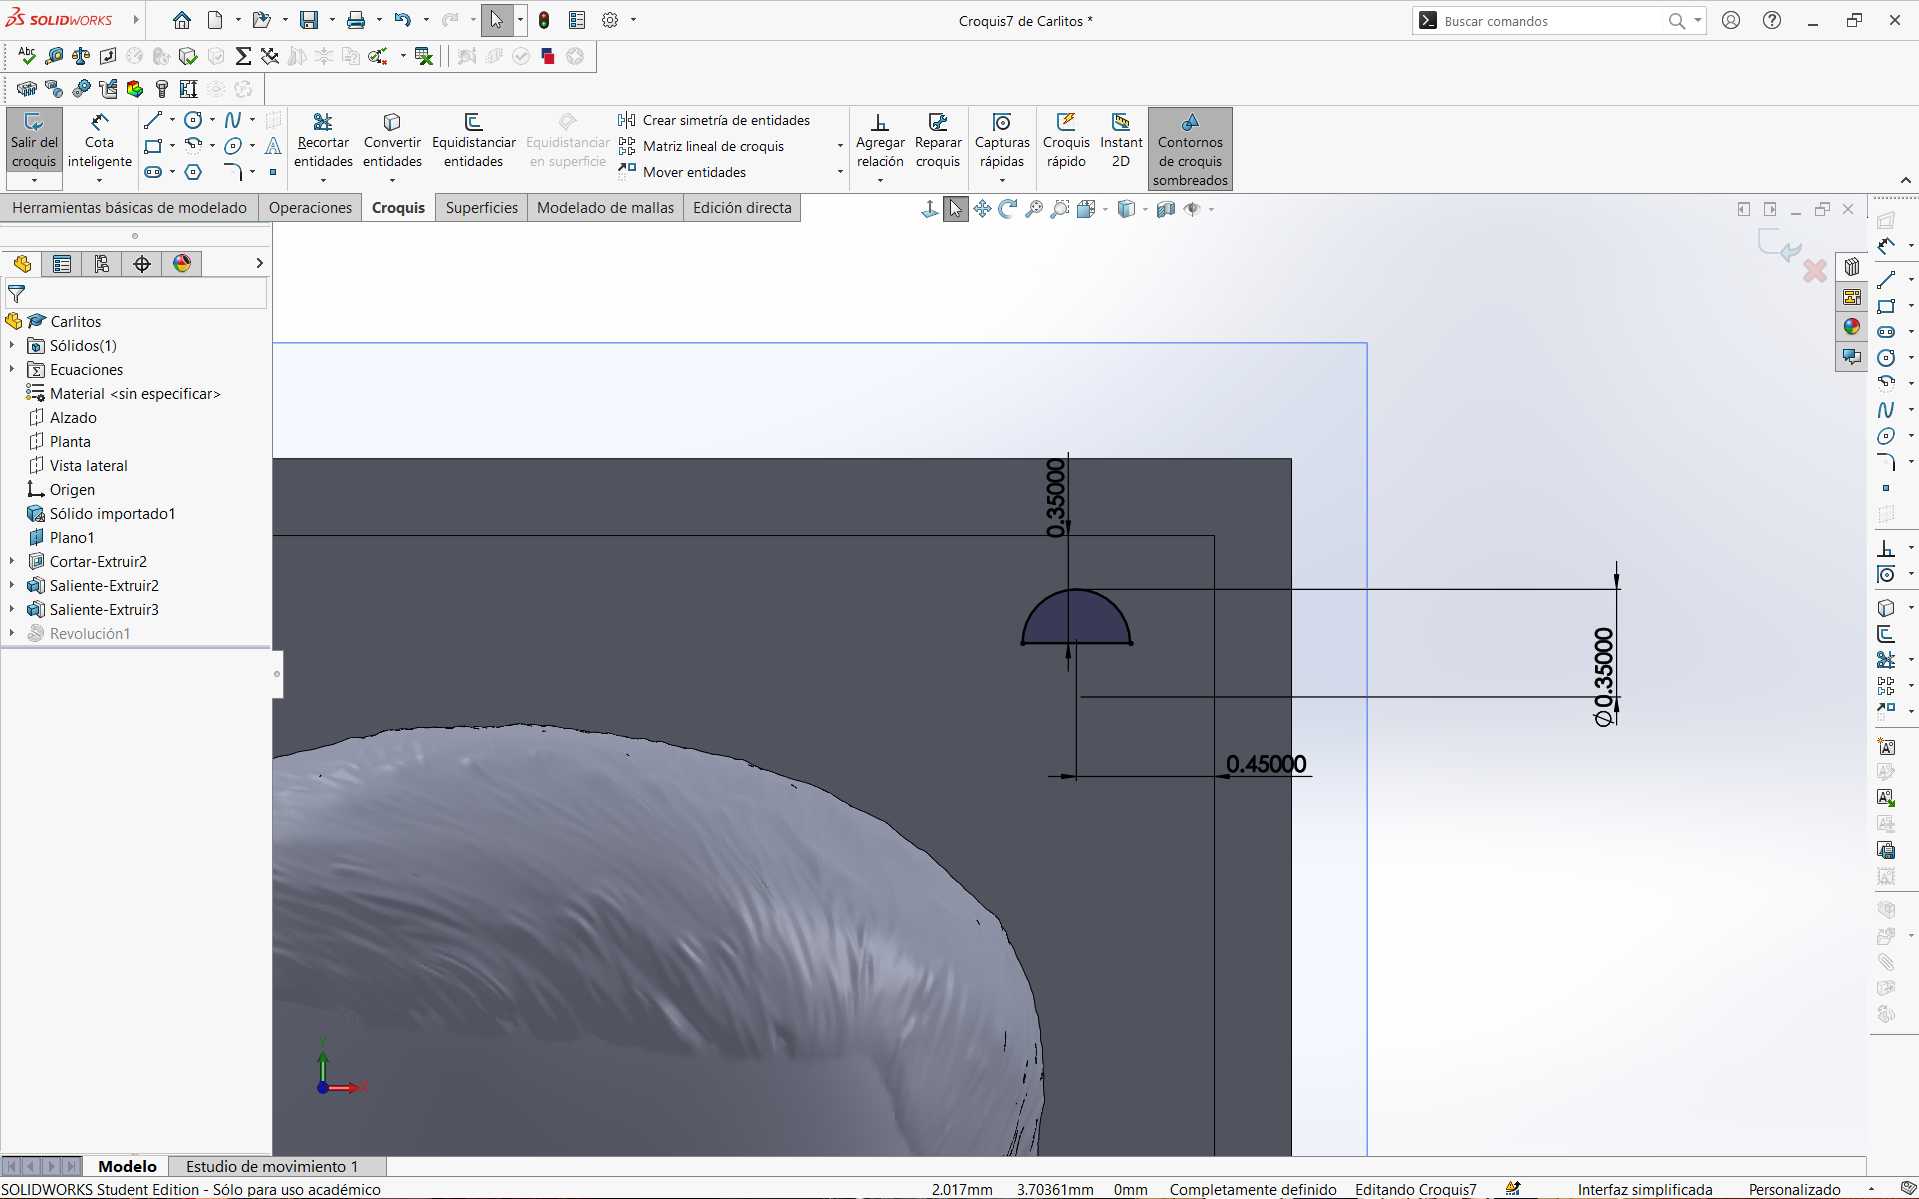Switch to Operaciones tab
Screen dimensions: 1919x1199
[x=310, y=208]
